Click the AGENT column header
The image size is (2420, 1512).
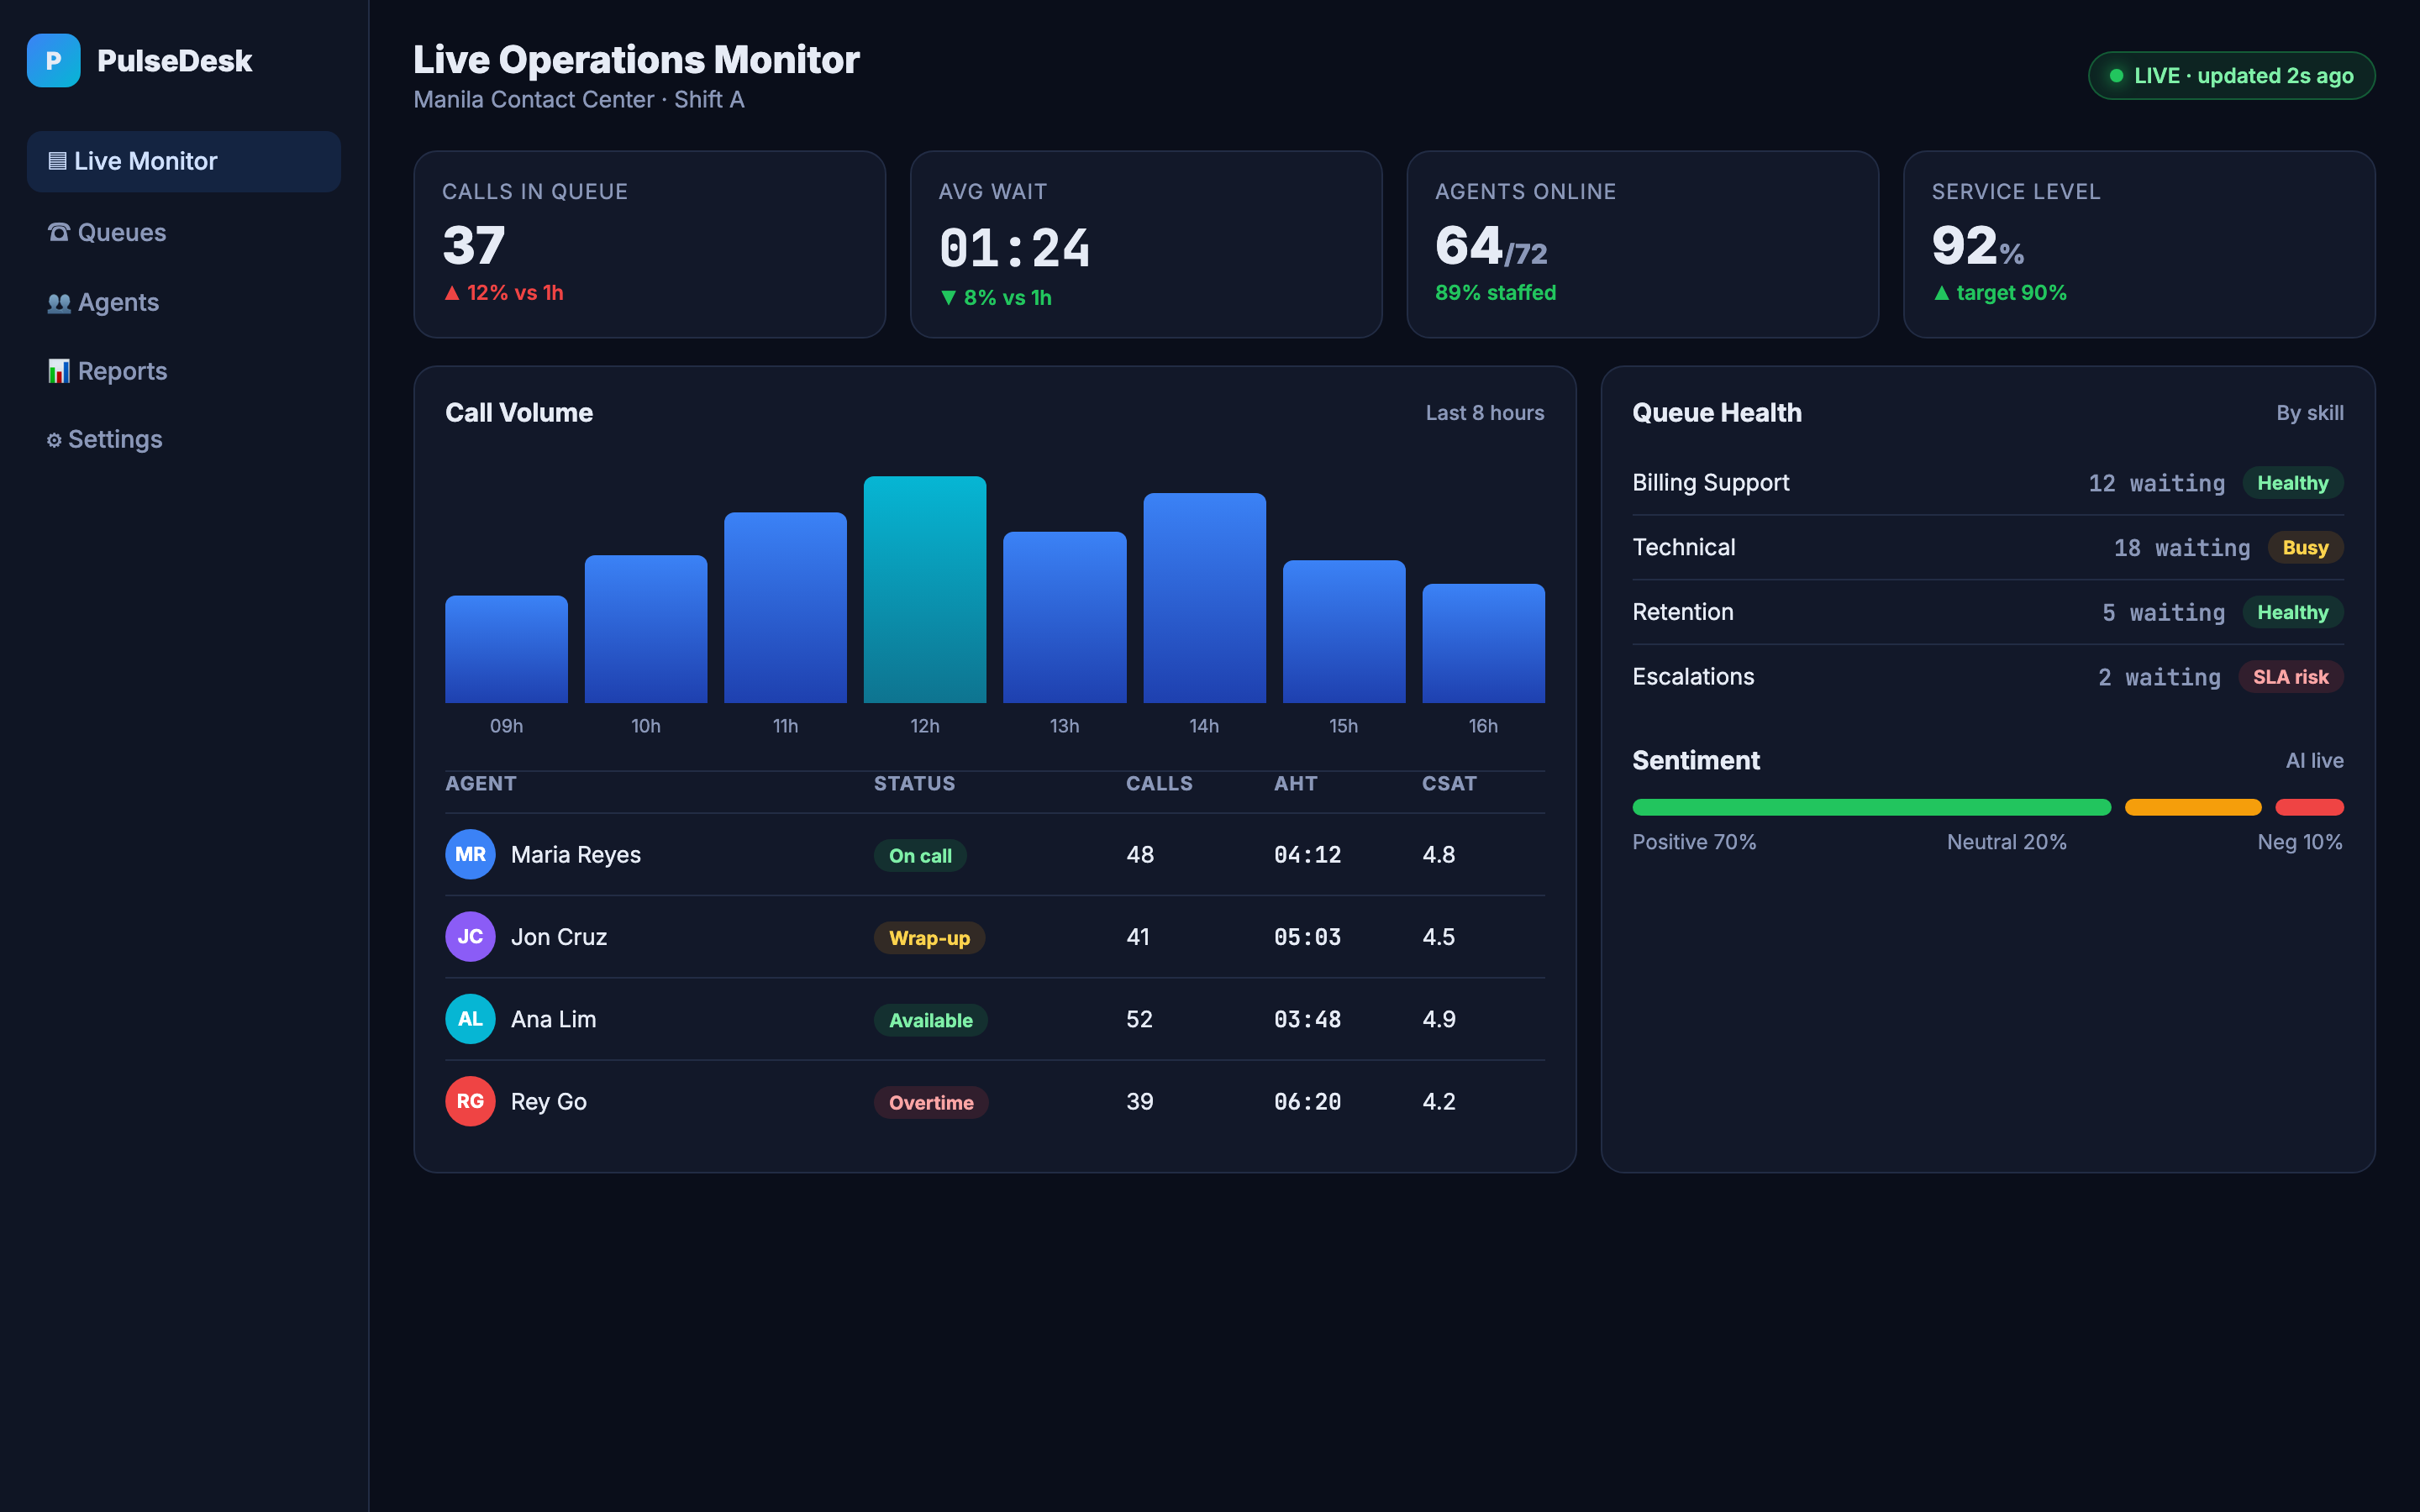[x=481, y=784]
